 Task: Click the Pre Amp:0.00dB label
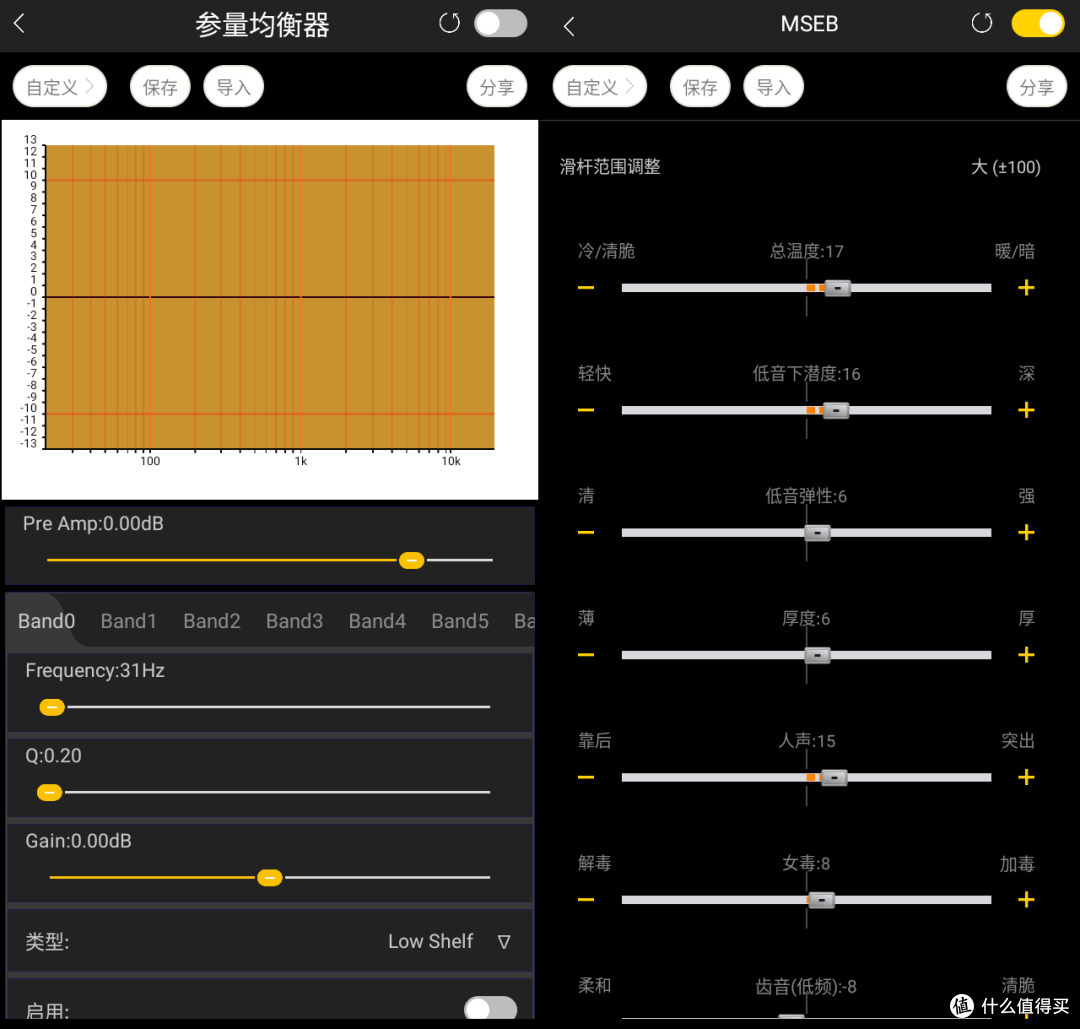[x=93, y=523]
